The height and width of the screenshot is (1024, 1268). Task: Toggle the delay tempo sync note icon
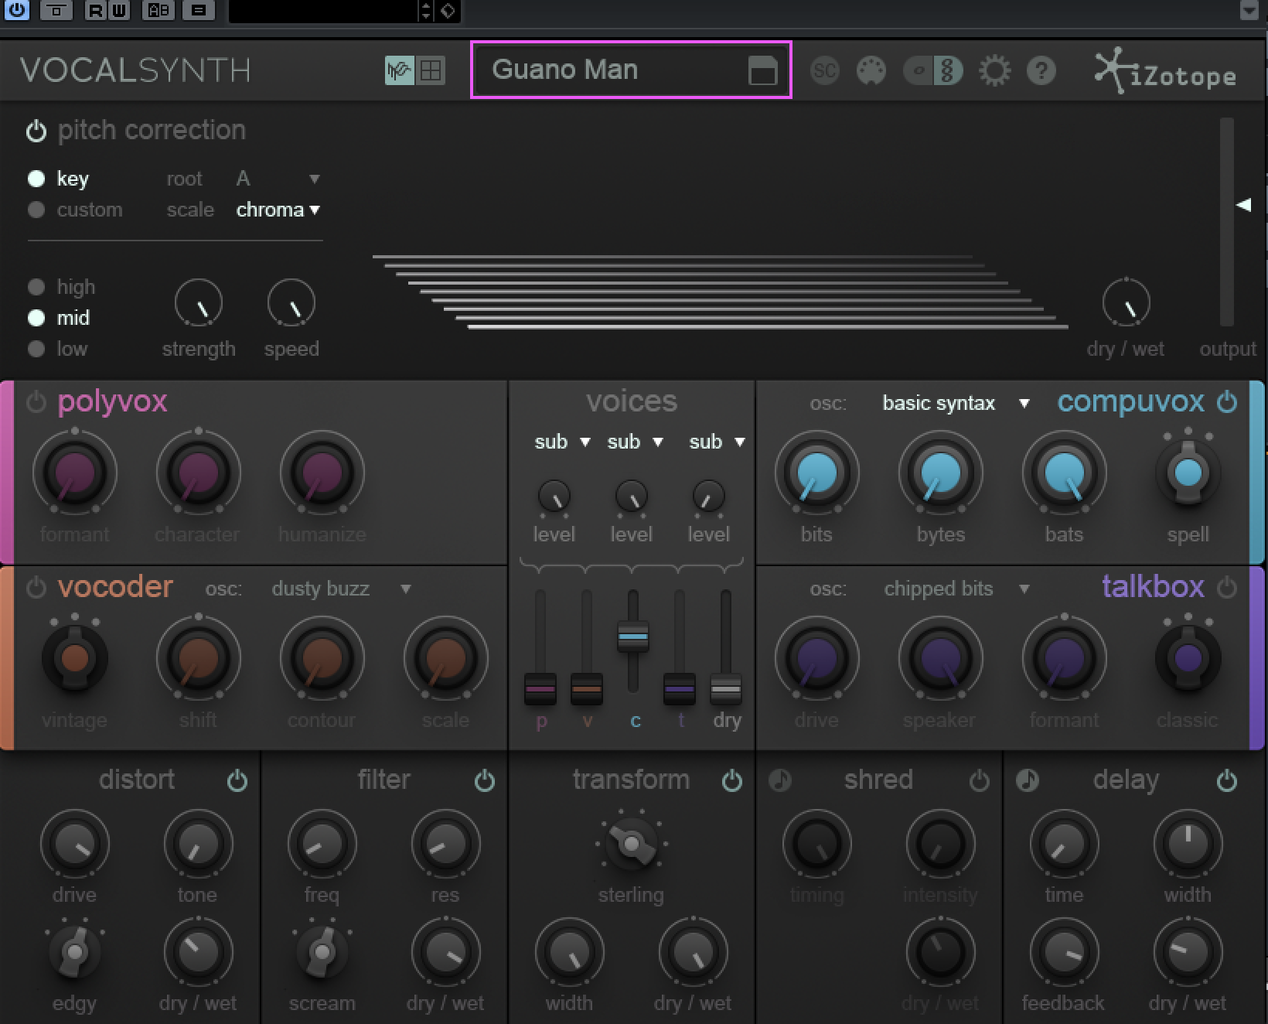click(x=1027, y=781)
